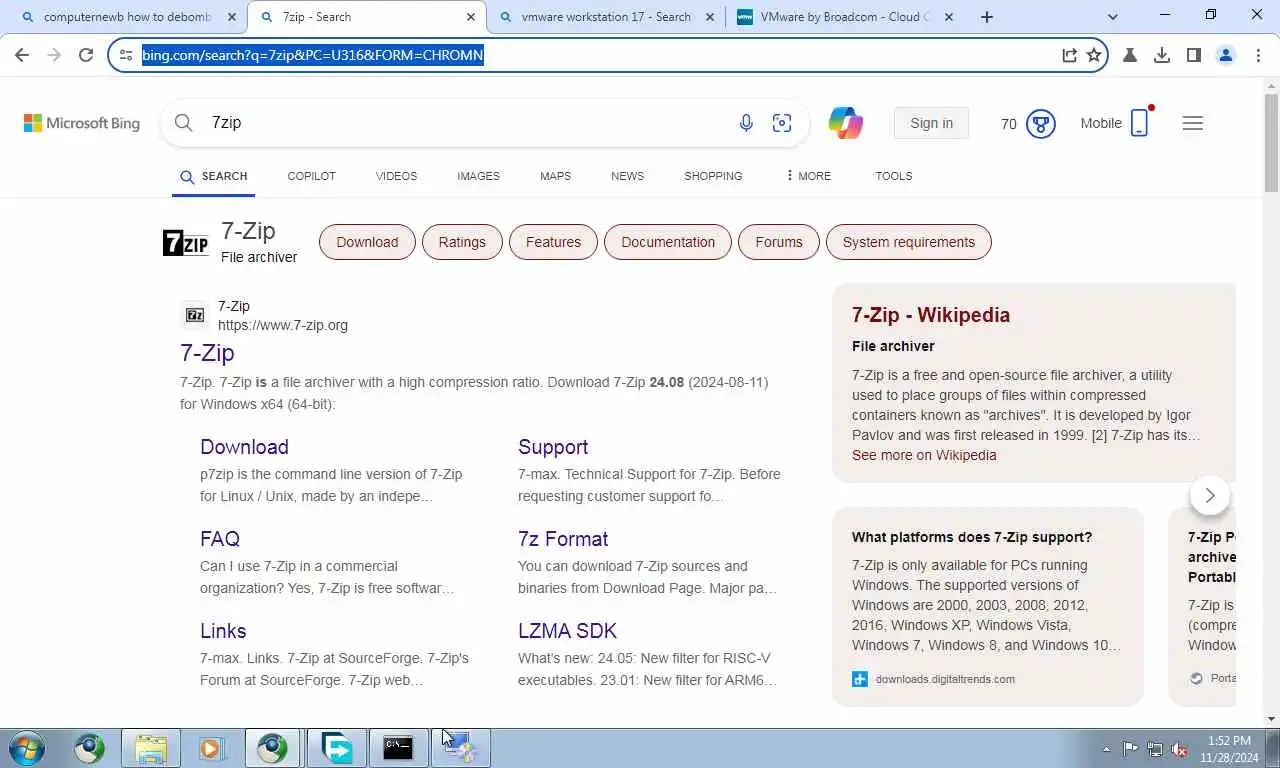Viewport: 1280px width, 768px height.
Task: Open the Chrome labs flask icon
Action: point(1130,55)
